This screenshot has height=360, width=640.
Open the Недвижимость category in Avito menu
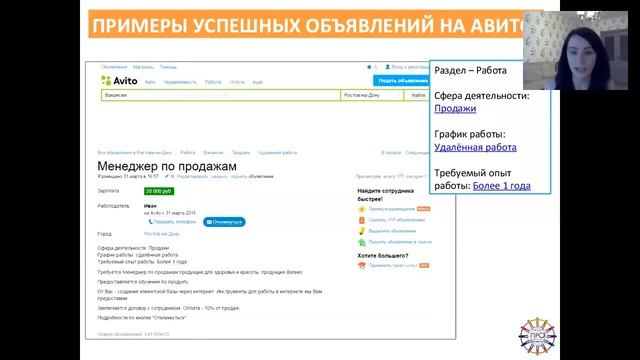point(180,82)
